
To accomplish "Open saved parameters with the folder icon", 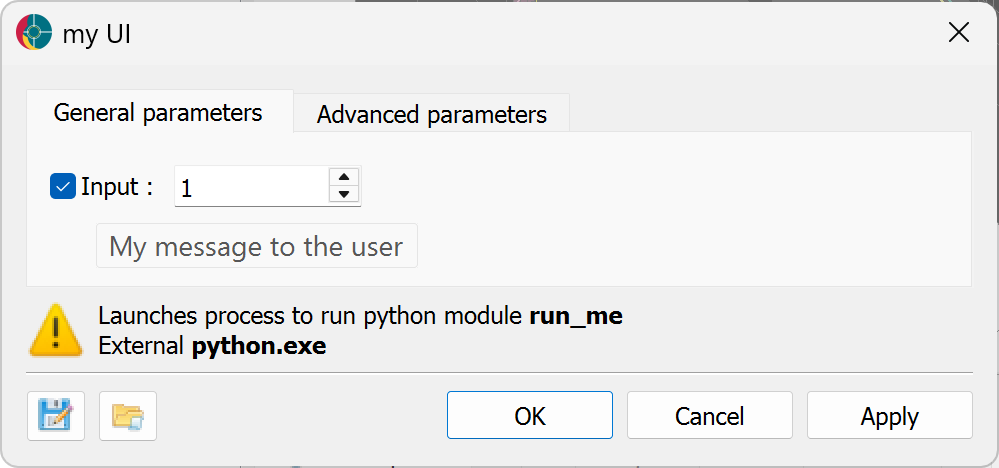I will point(128,416).
